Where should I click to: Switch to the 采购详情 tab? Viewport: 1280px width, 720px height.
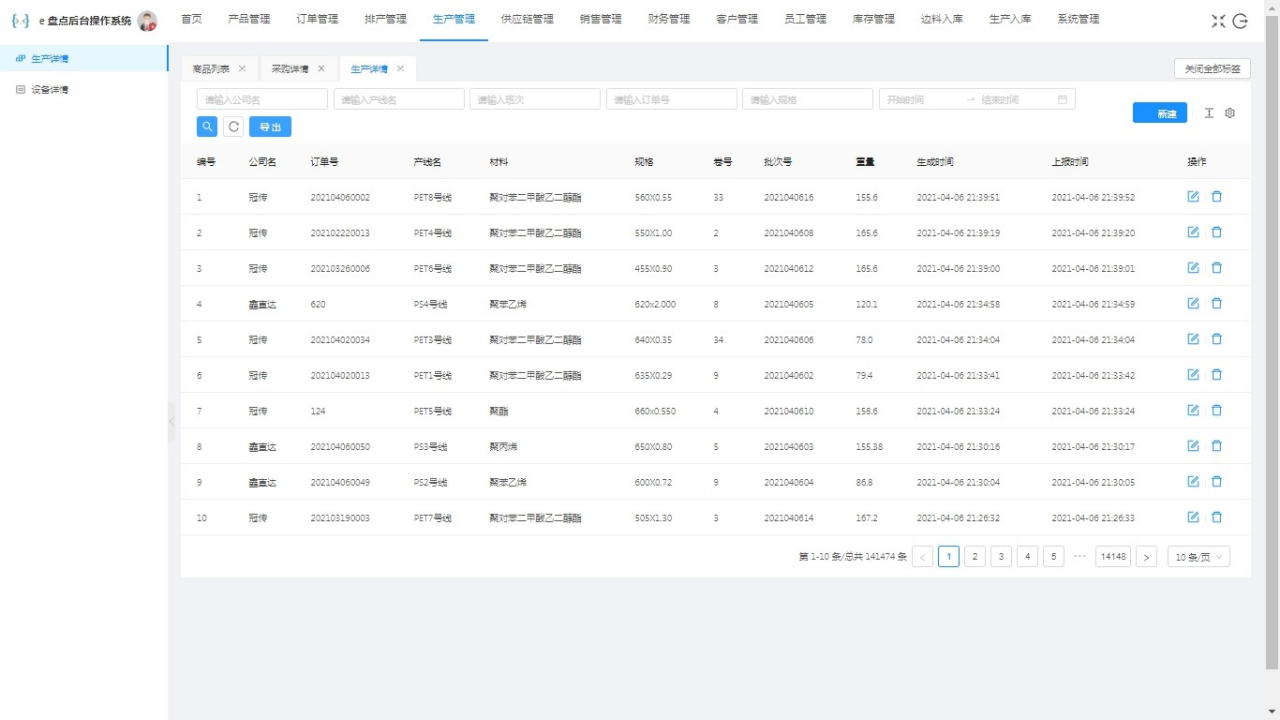pyautogui.click(x=290, y=68)
